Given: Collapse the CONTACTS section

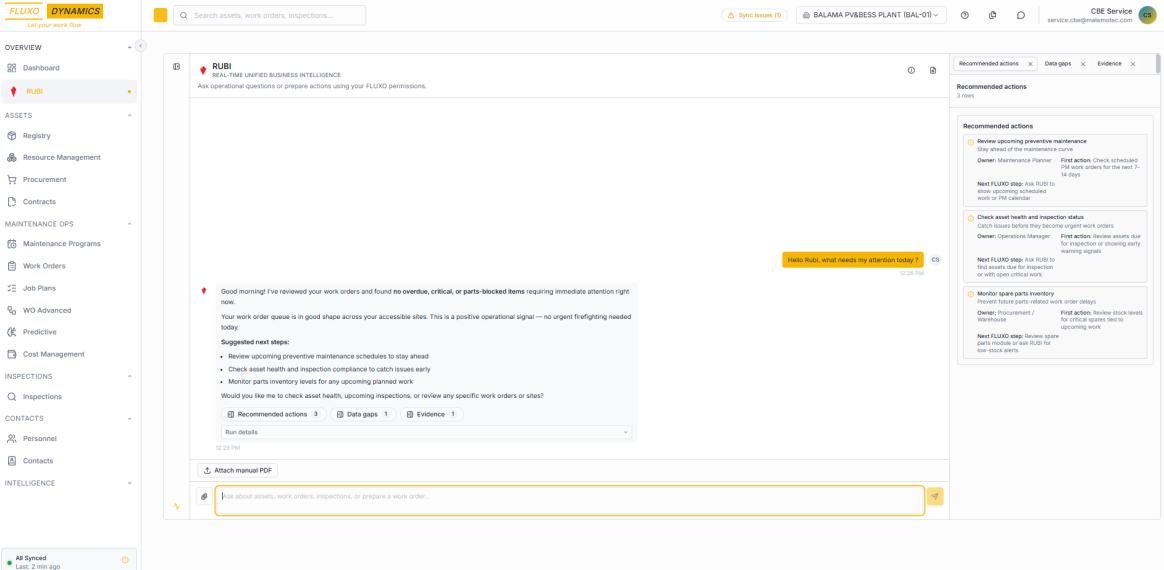Looking at the screenshot, I should (130, 419).
